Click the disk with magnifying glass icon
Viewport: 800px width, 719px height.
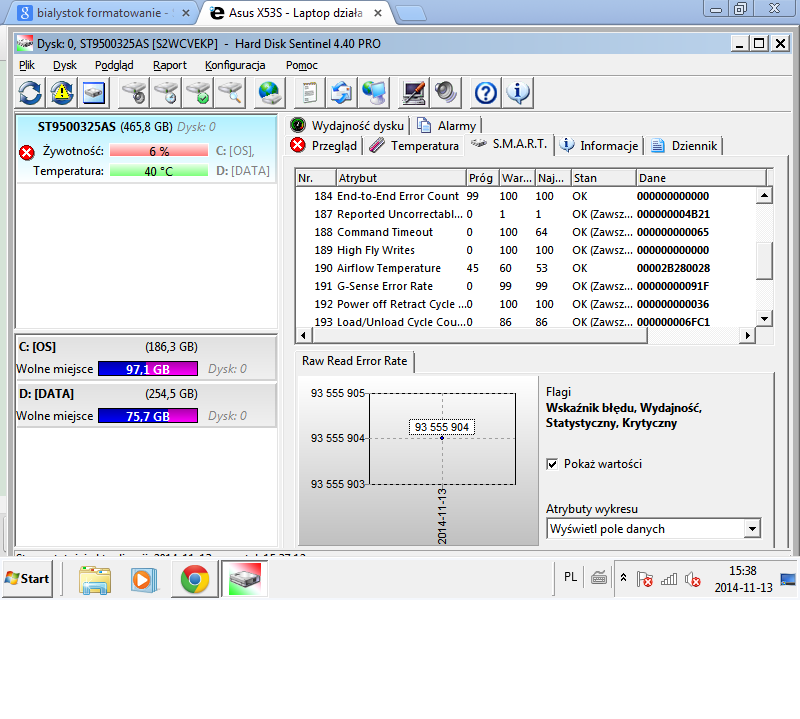point(230,93)
